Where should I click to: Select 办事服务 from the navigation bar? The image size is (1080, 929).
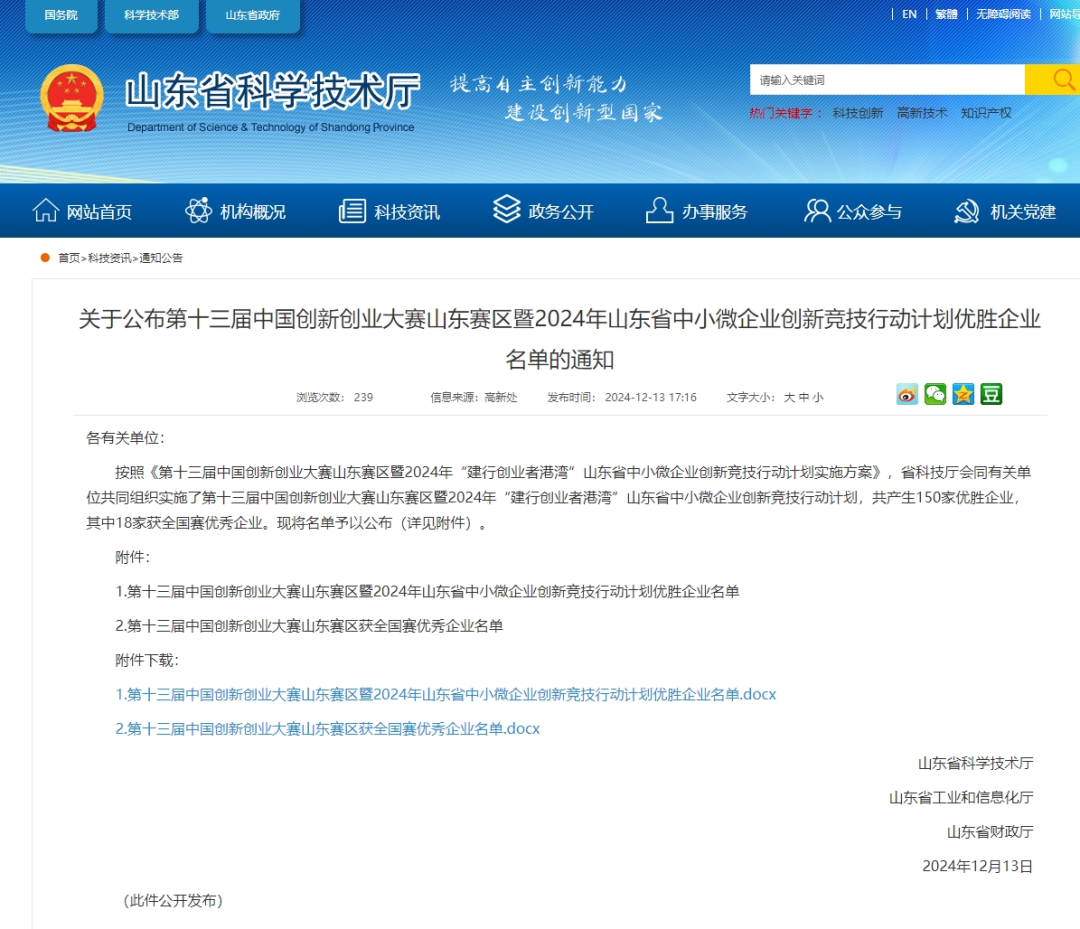point(697,211)
